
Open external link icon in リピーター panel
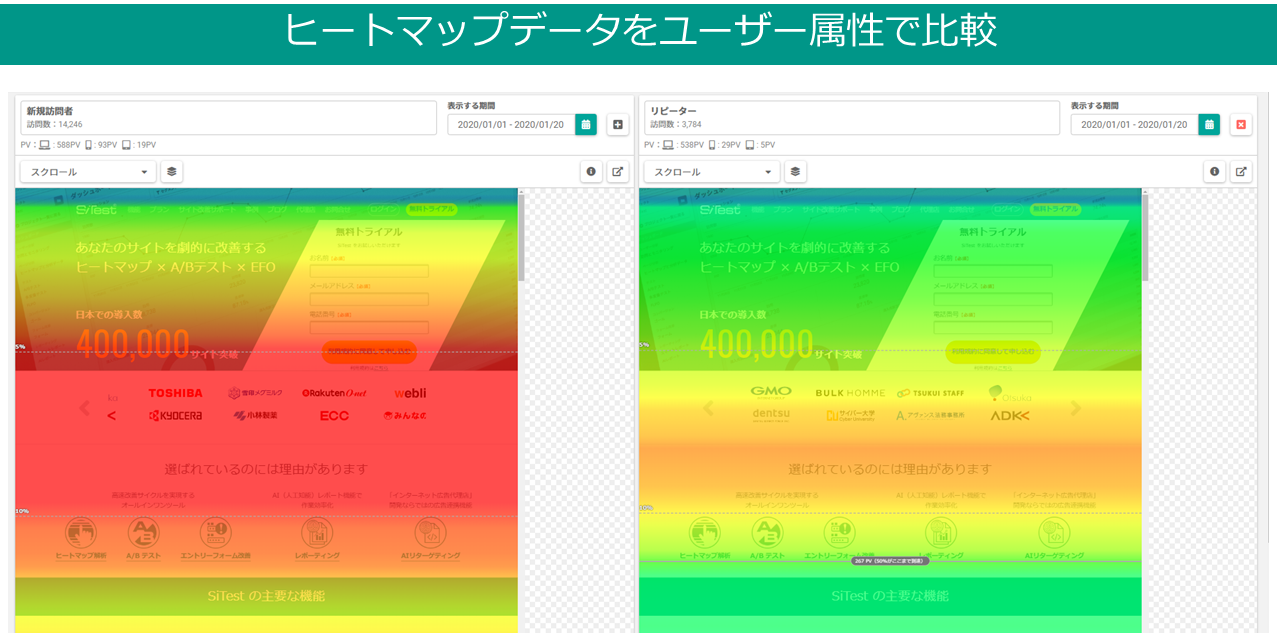[1240, 172]
